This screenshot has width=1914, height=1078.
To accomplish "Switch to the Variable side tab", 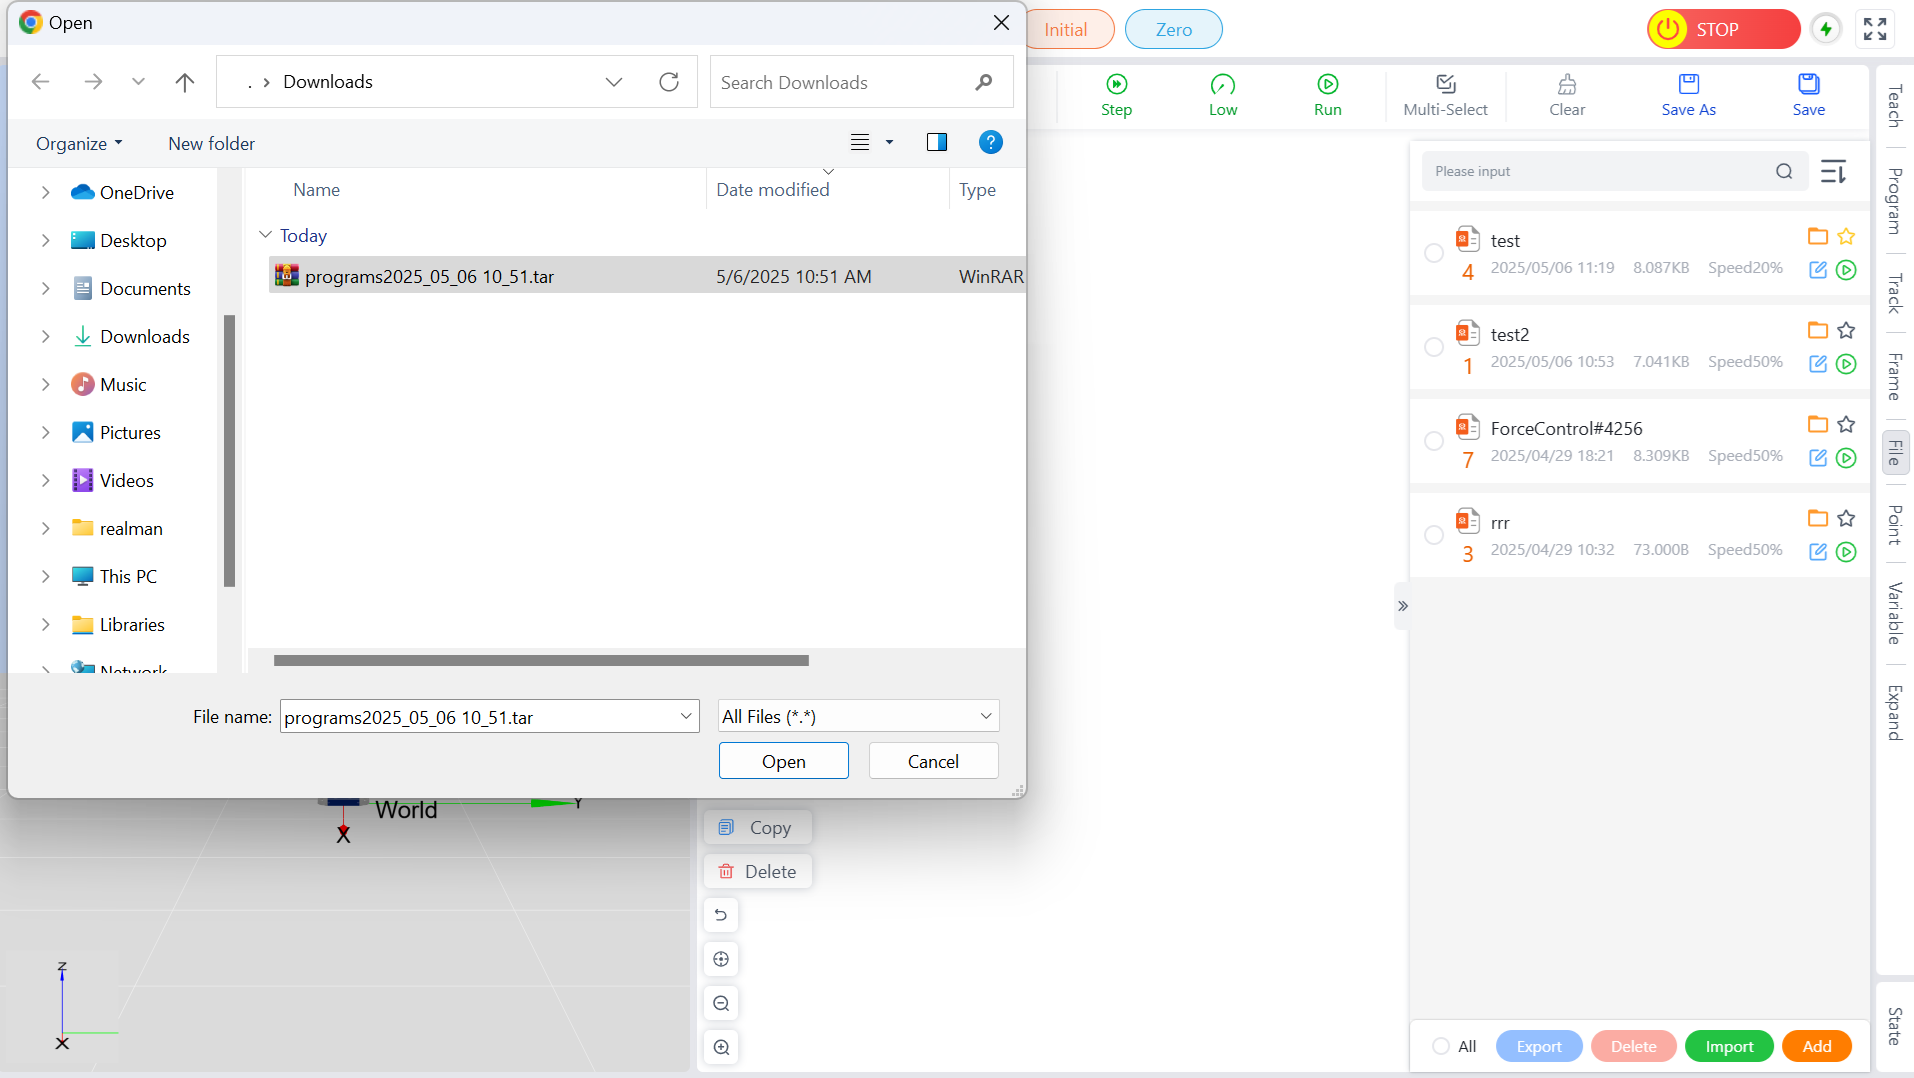I will click(x=1894, y=613).
